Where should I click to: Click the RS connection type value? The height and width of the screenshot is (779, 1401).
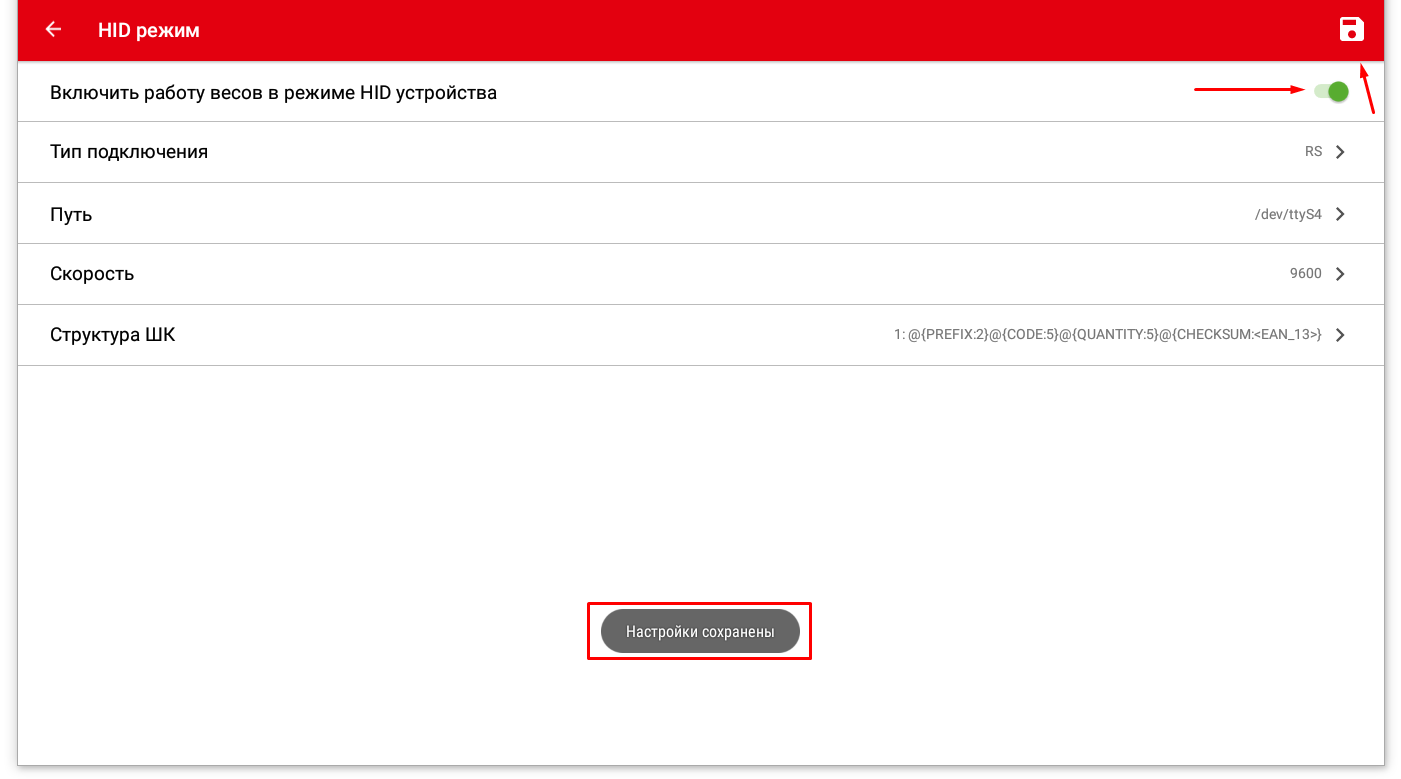1312,152
